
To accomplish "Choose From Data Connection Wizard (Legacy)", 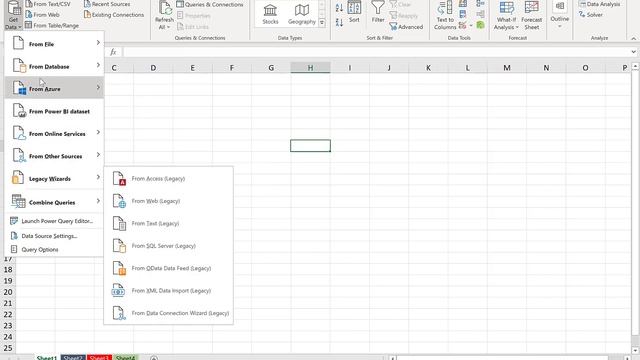I will tap(169, 313).
